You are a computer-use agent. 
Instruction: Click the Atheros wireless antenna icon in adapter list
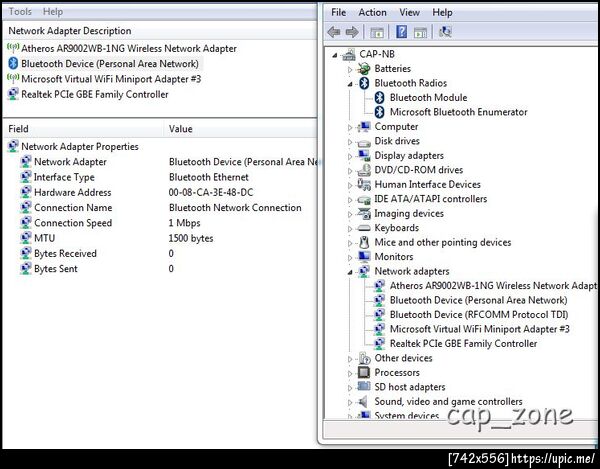click(13, 48)
